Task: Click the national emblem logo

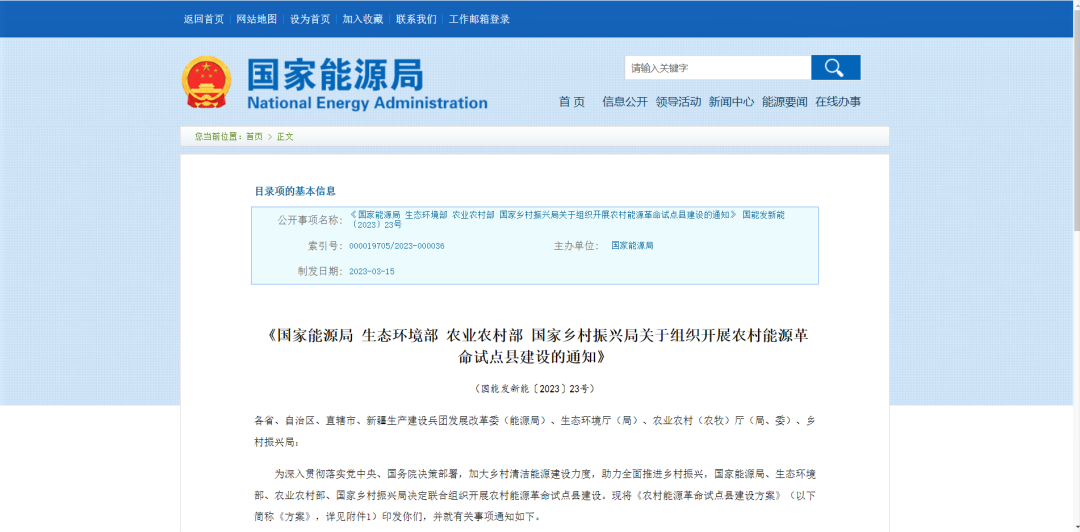Action: pyautogui.click(x=207, y=82)
